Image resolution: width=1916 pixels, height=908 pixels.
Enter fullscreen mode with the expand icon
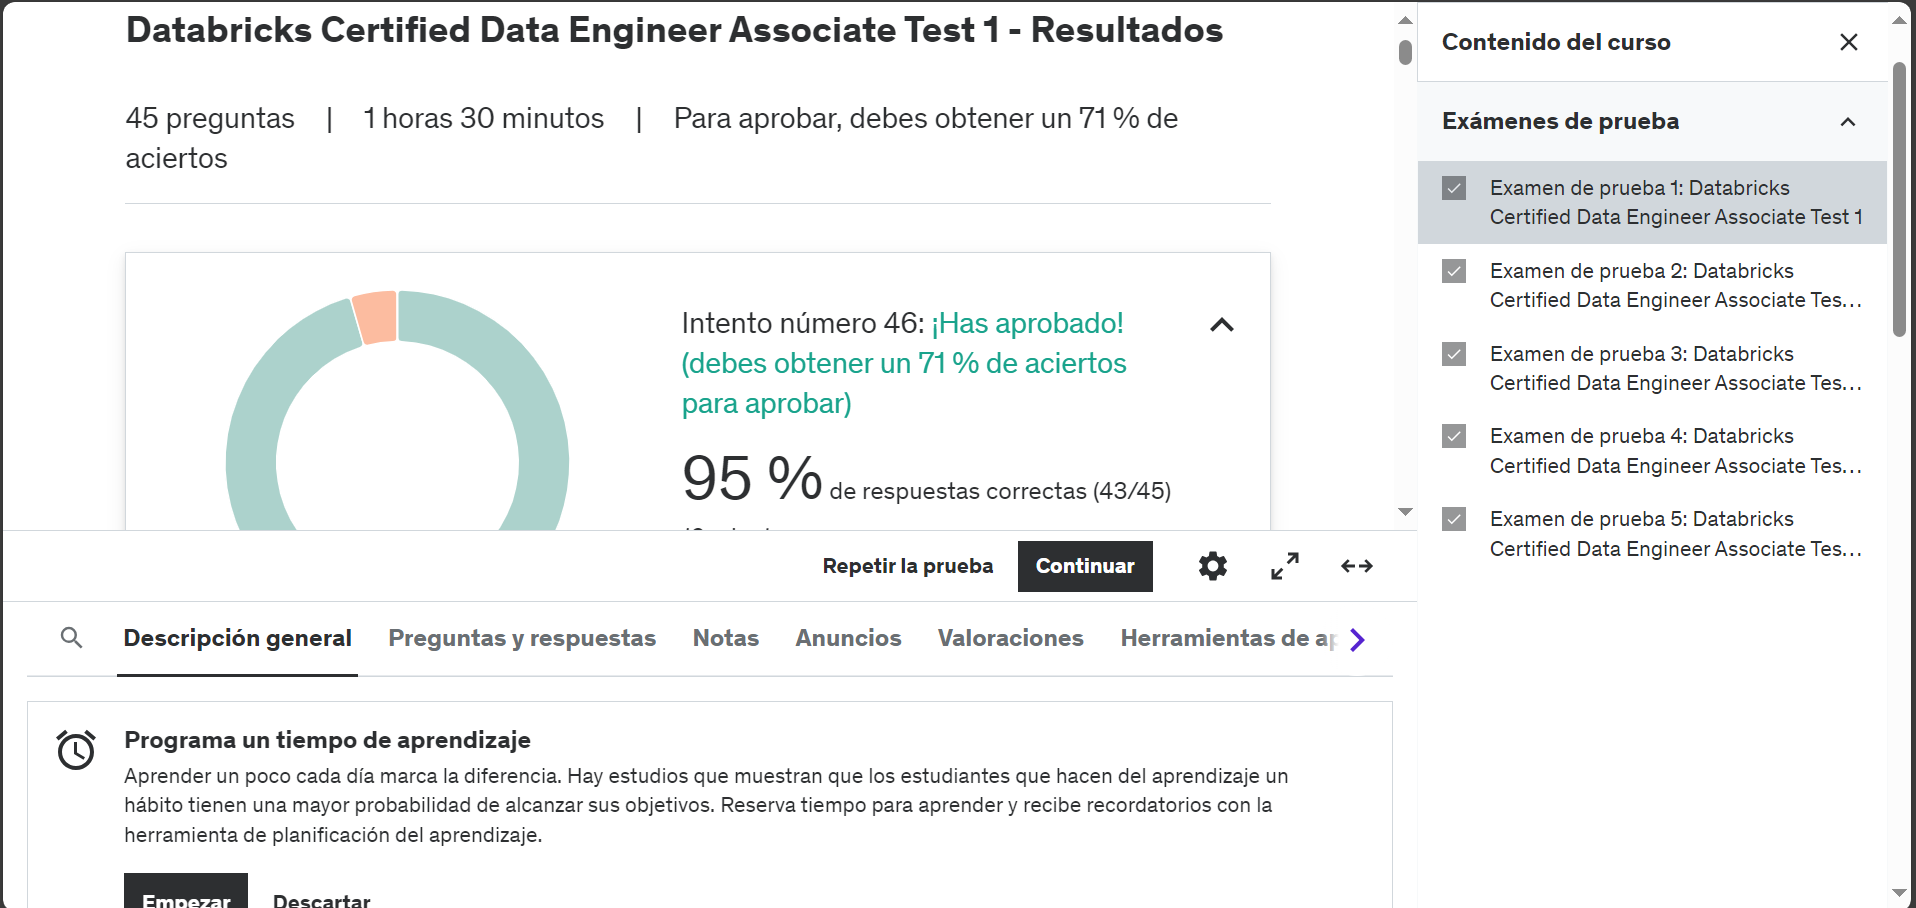coord(1284,566)
